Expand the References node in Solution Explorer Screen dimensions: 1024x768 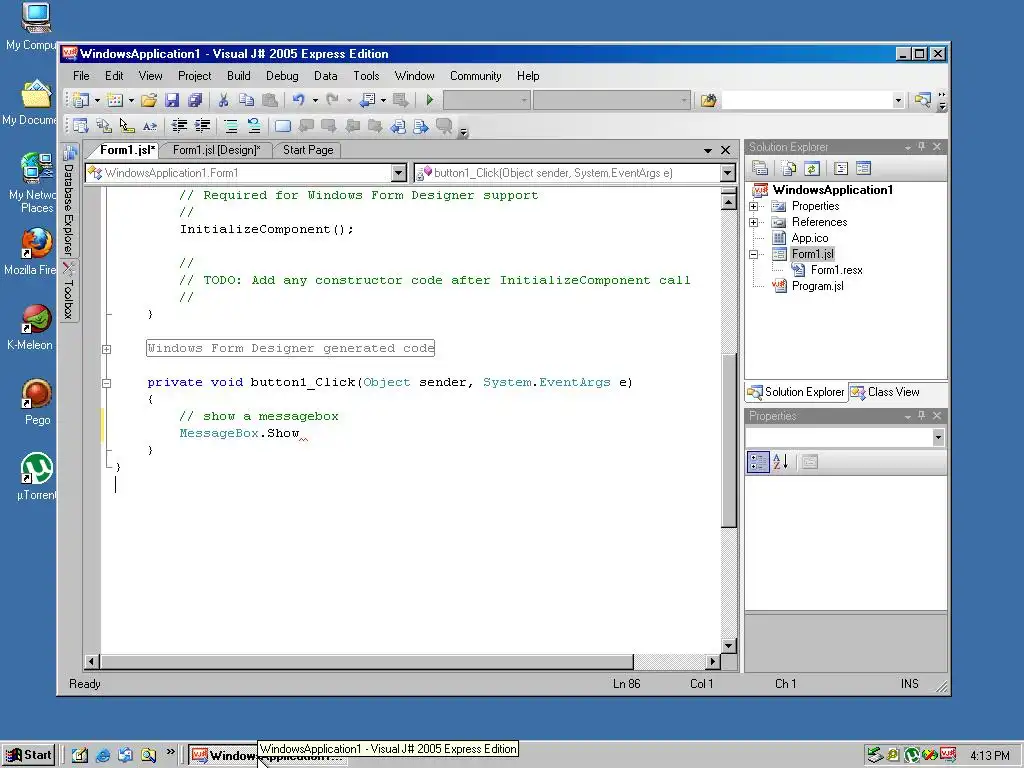point(754,223)
